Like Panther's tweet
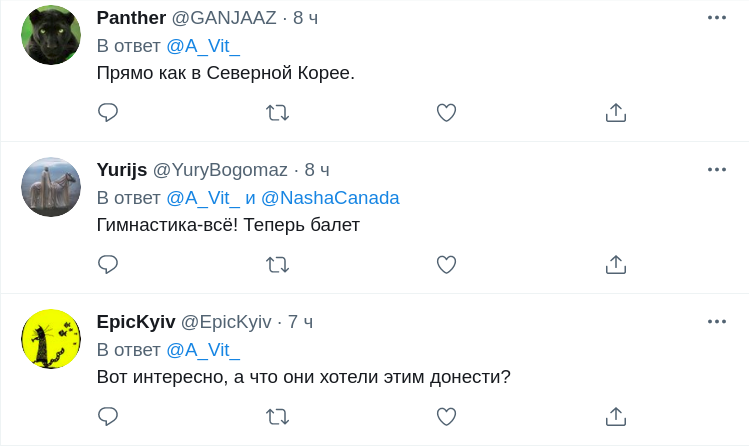This screenshot has height=446, width=749. pyautogui.click(x=447, y=113)
